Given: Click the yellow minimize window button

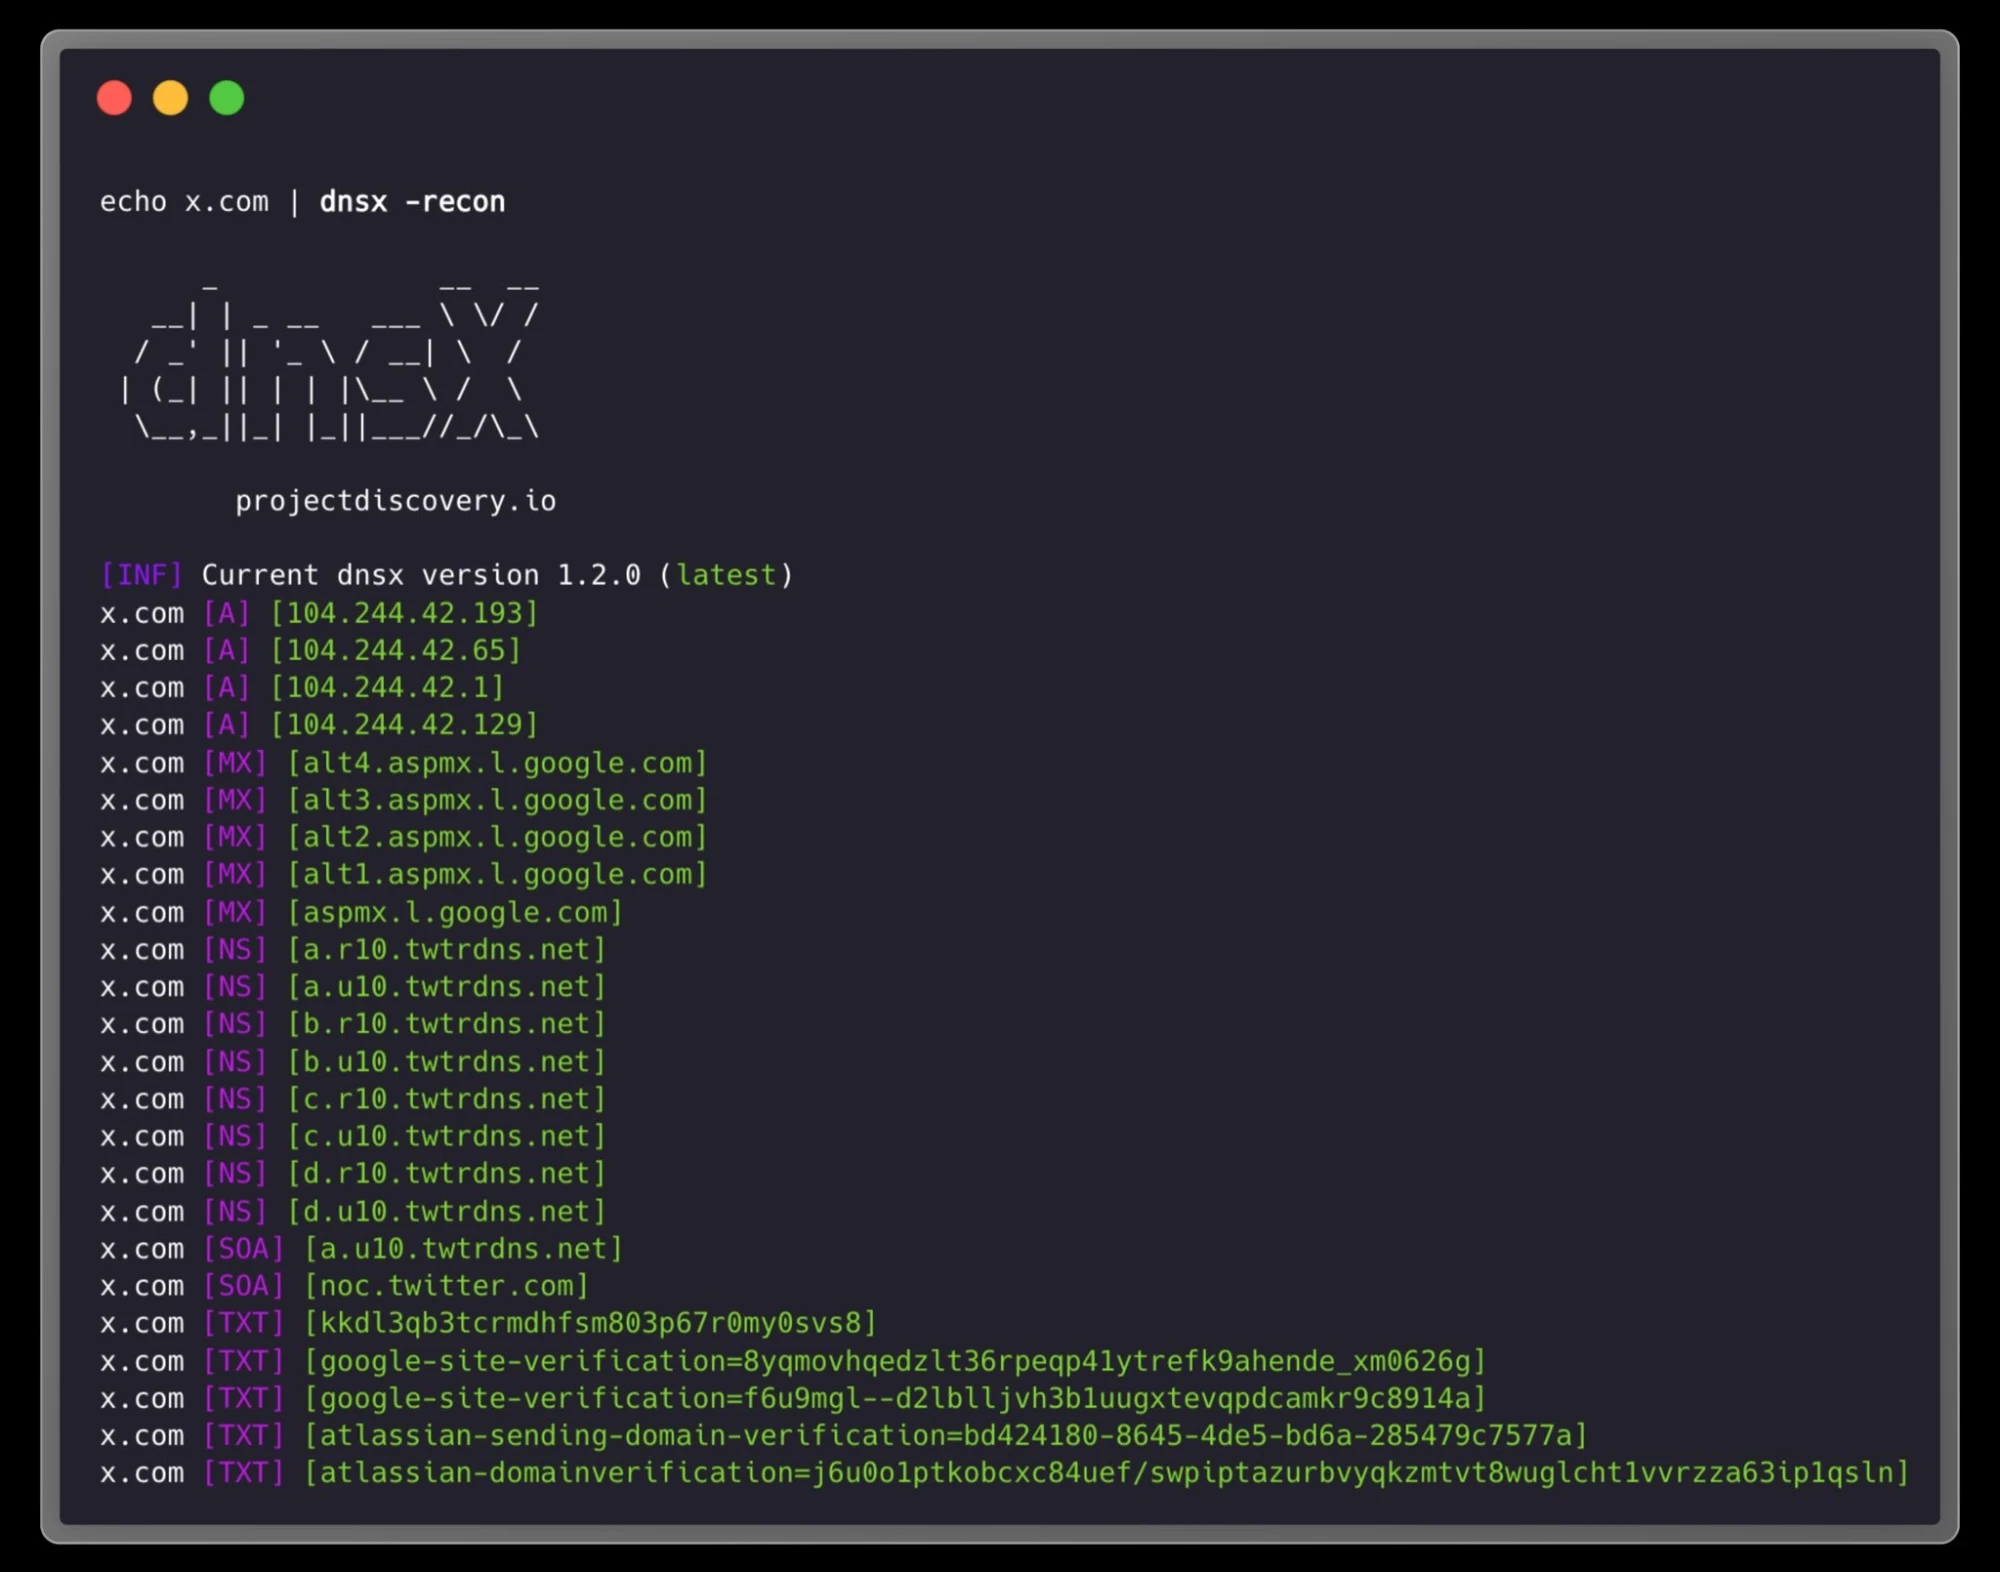Looking at the screenshot, I should coord(170,98).
